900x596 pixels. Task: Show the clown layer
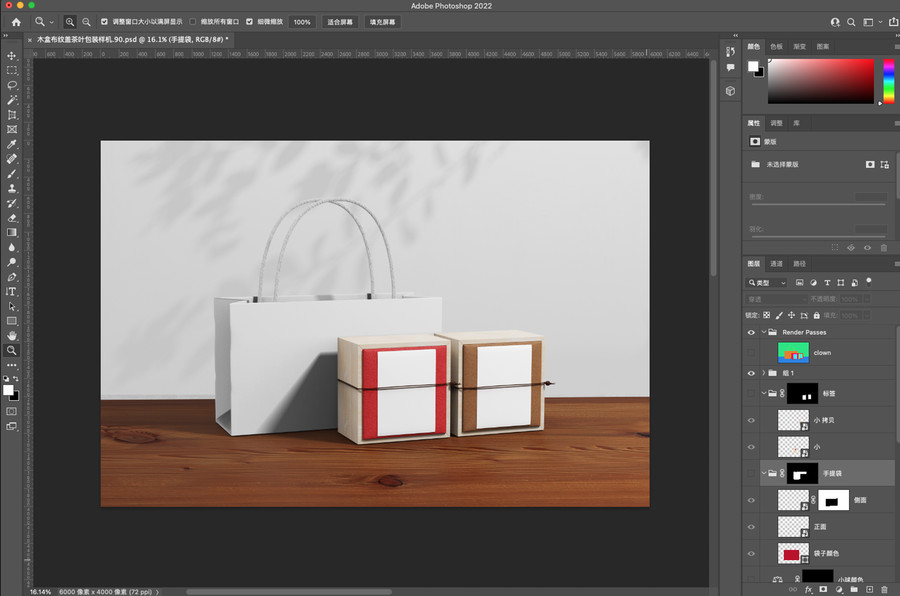coord(751,353)
